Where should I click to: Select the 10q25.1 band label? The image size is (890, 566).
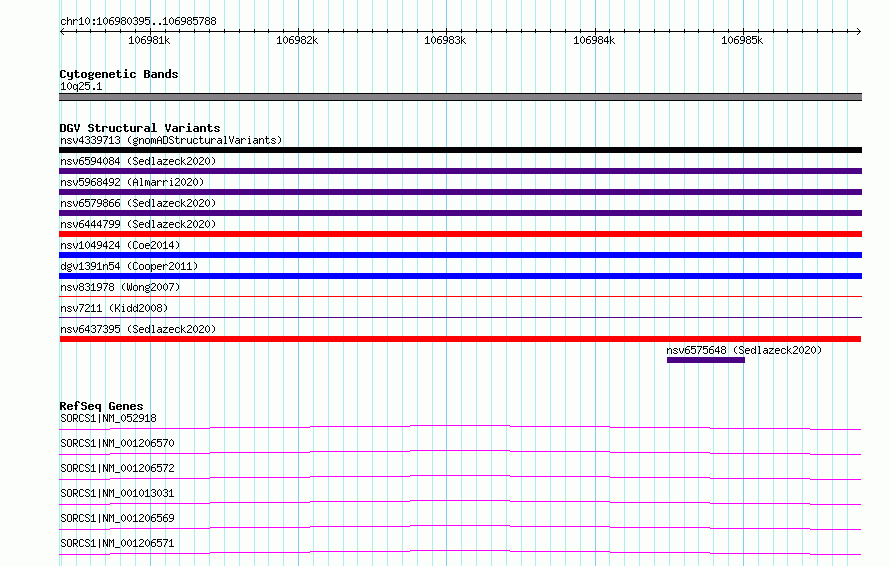[x=81, y=86]
